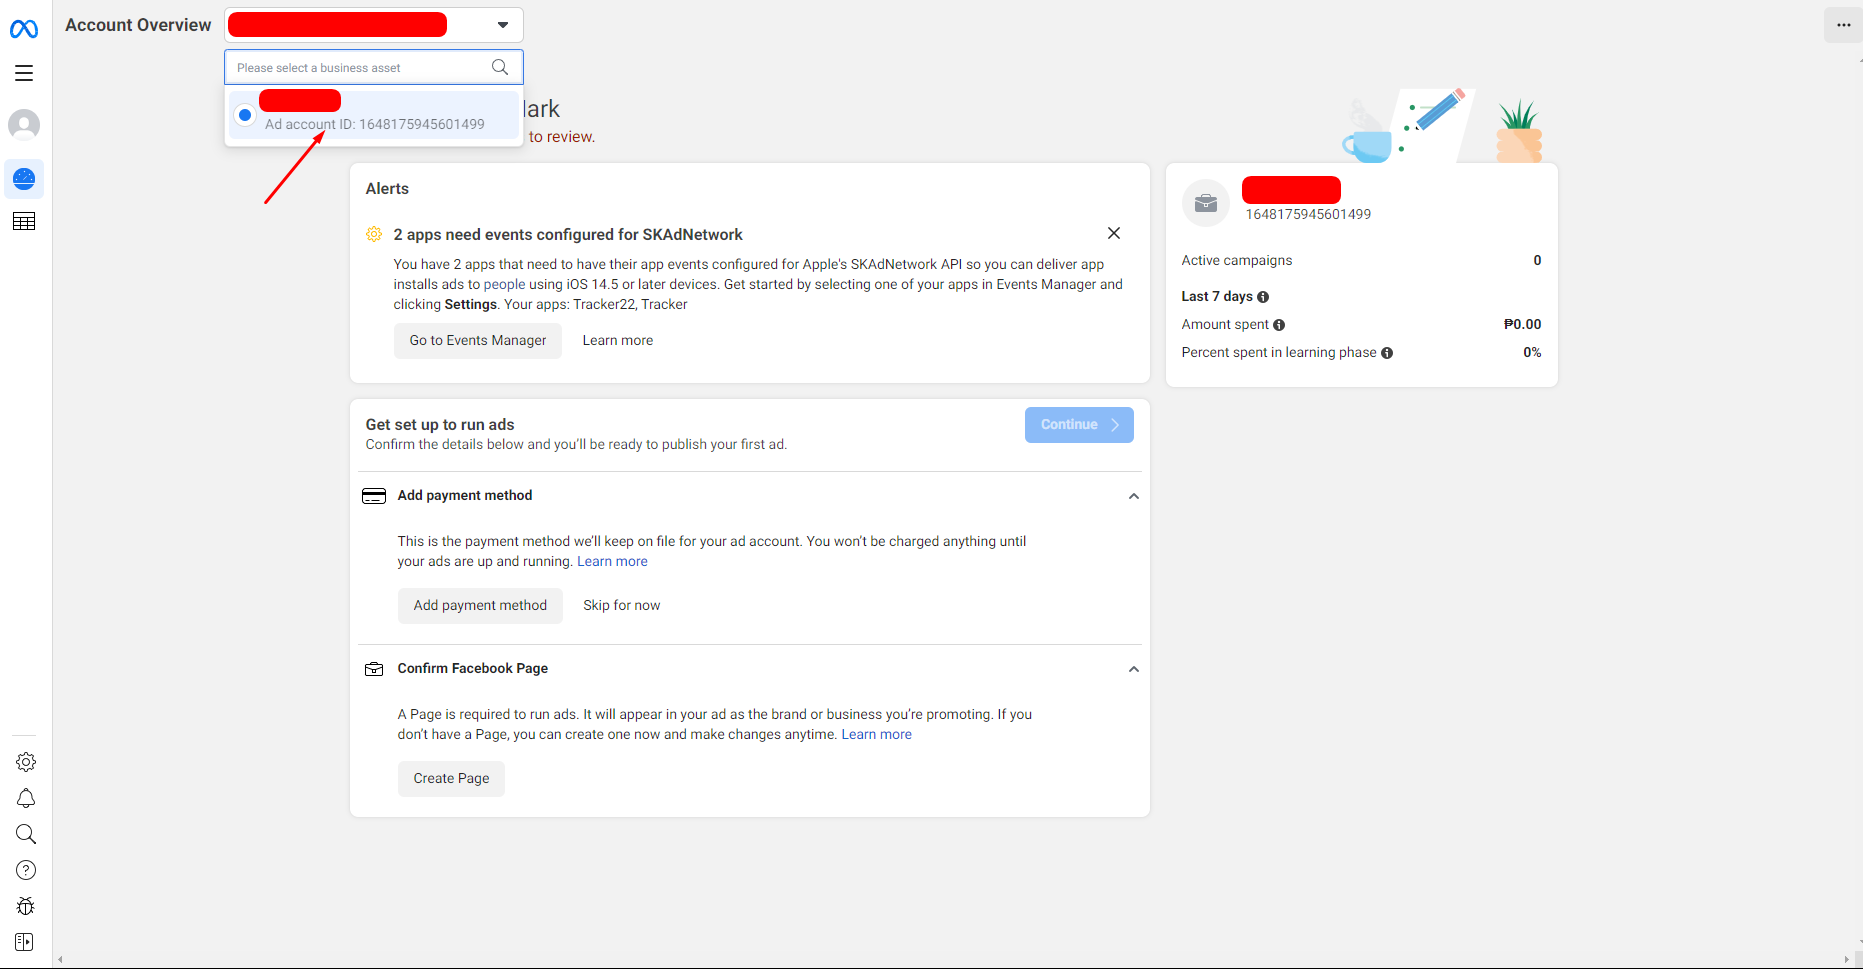Screen dimensions: 1863x969
Task: Open Help question mark icon
Action: (26, 870)
